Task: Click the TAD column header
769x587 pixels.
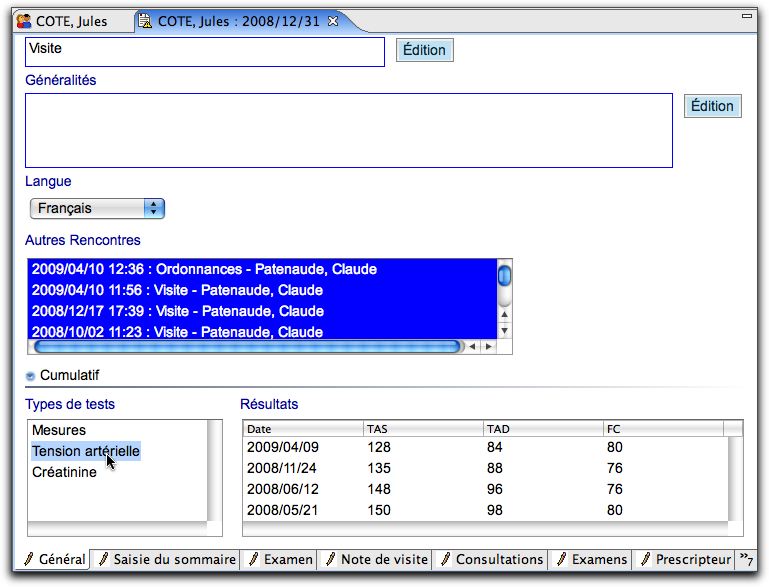Action: pyautogui.click(x=543, y=429)
